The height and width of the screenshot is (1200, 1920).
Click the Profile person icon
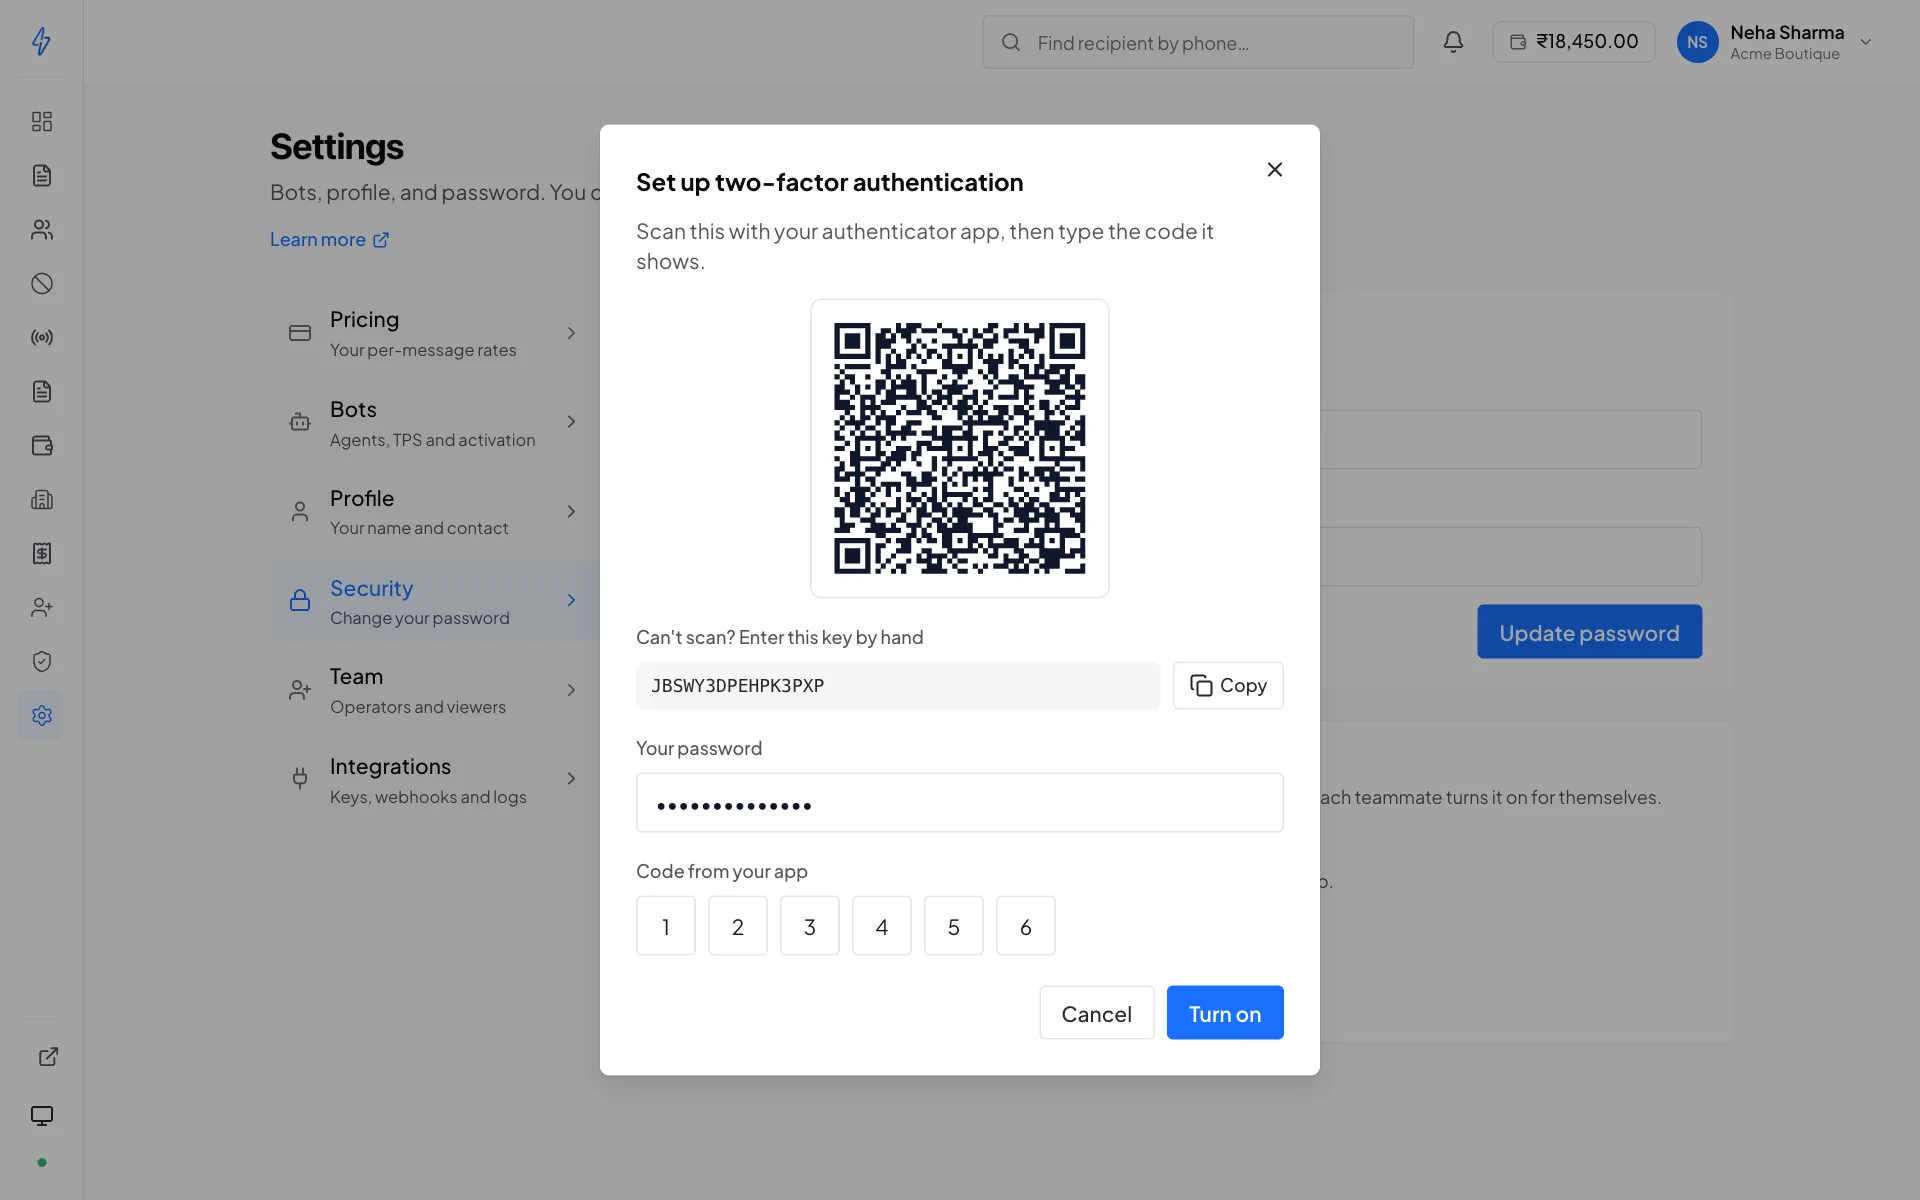coord(300,511)
